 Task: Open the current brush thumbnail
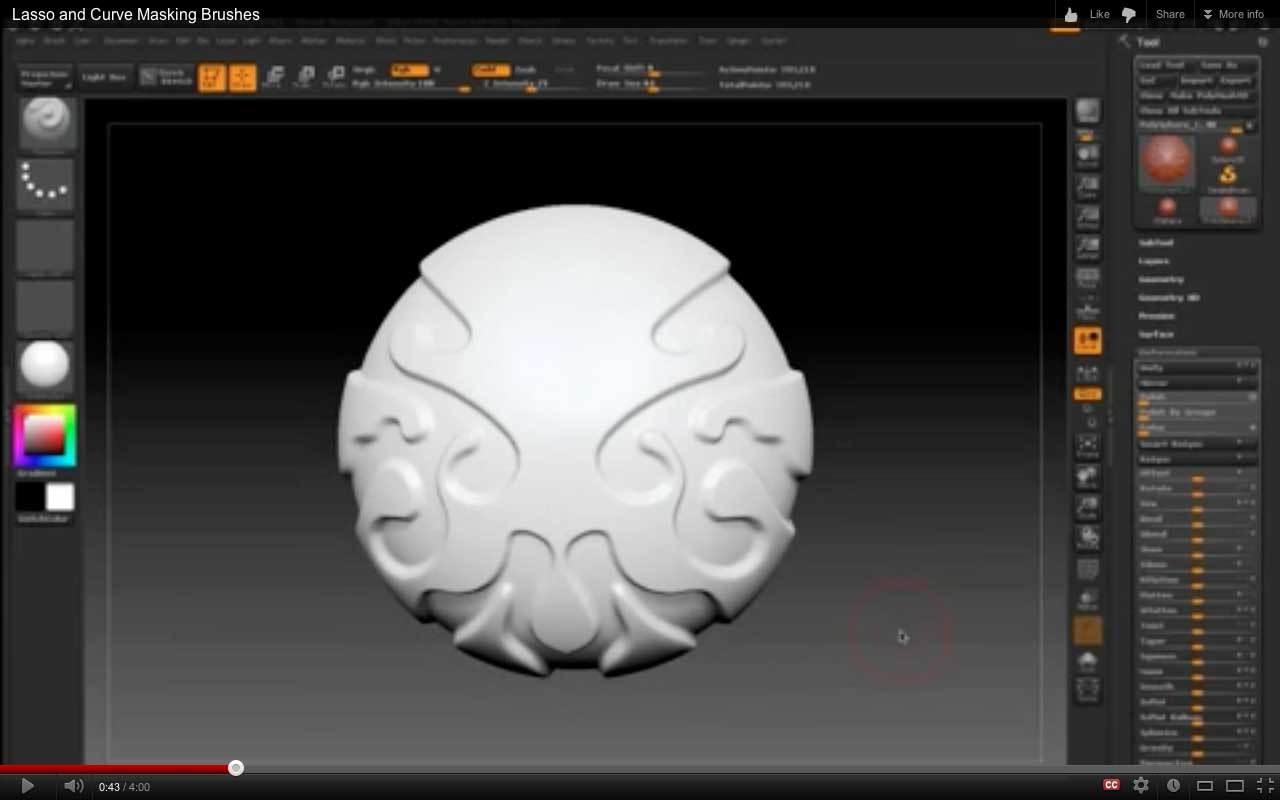coord(45,124)
